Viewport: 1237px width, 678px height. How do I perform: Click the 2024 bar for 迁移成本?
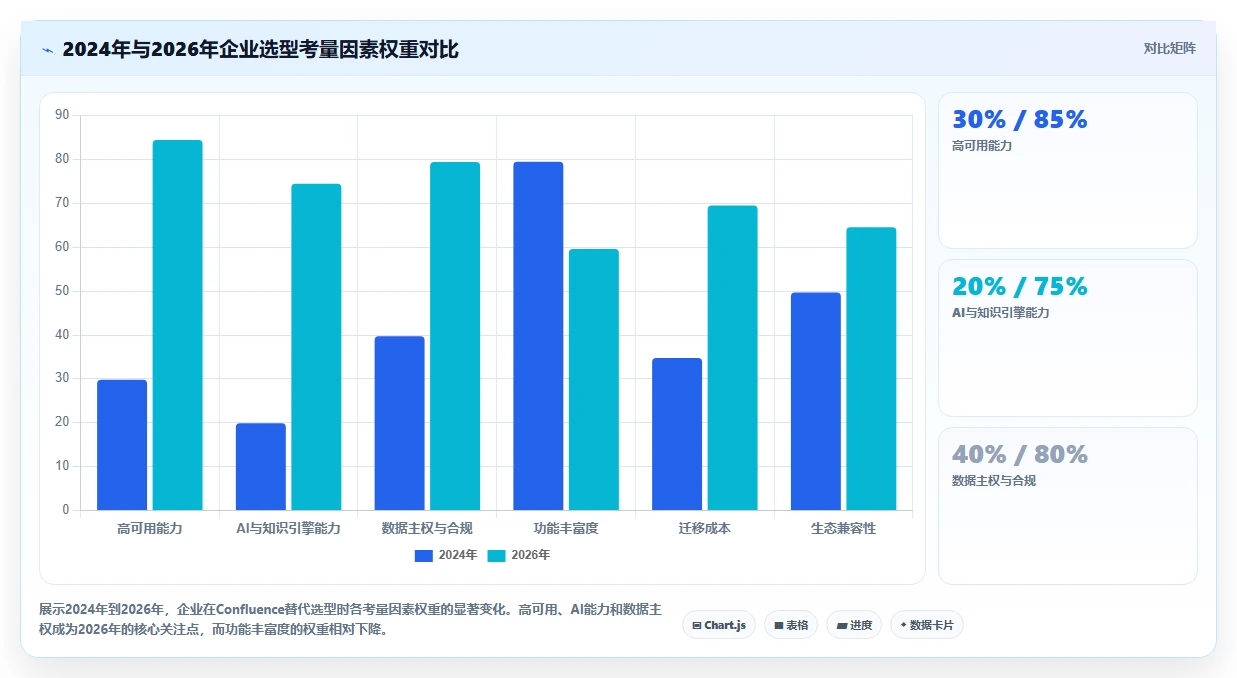(677, 434)
